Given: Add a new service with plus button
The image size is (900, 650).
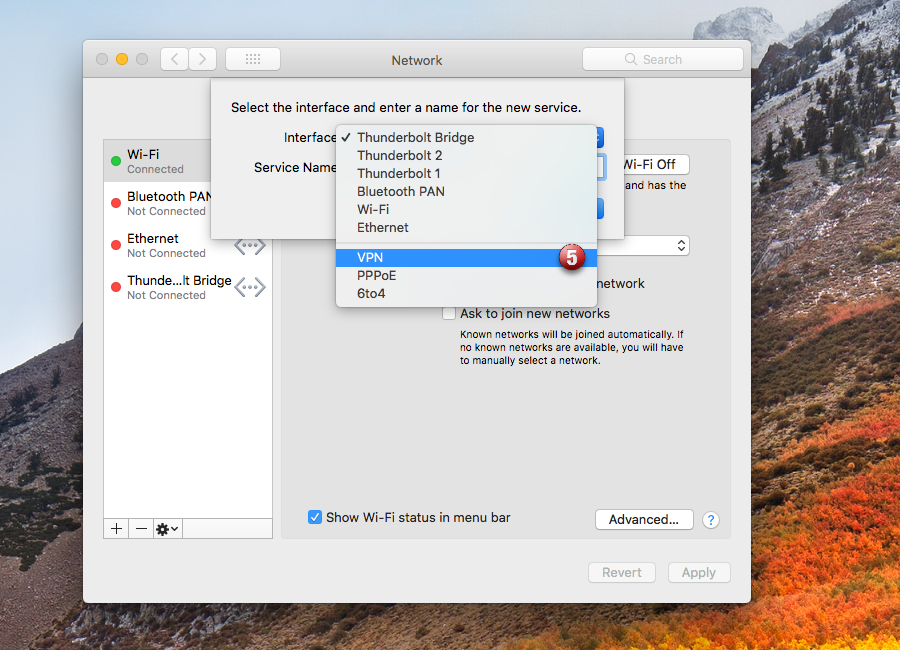Looking at the screenshot, I should click(117, 528).
